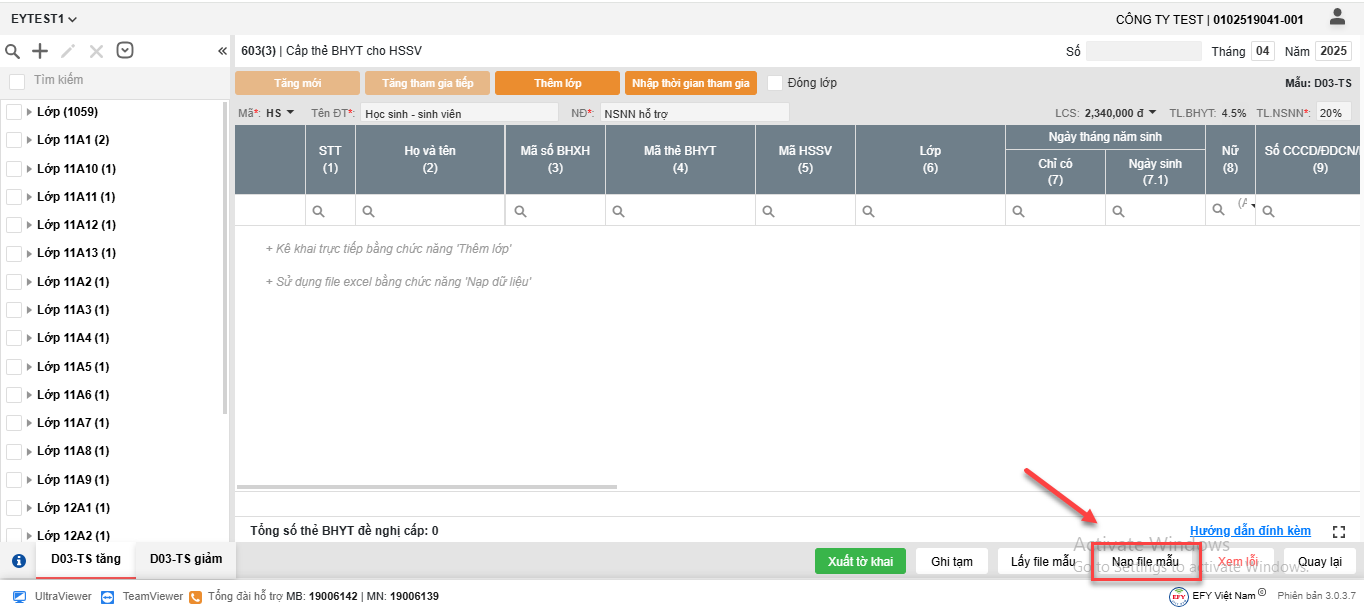Viewport: 1364px width, 609px height.
Task: Open the user account profile icon
Action: tap(1337, 17)
